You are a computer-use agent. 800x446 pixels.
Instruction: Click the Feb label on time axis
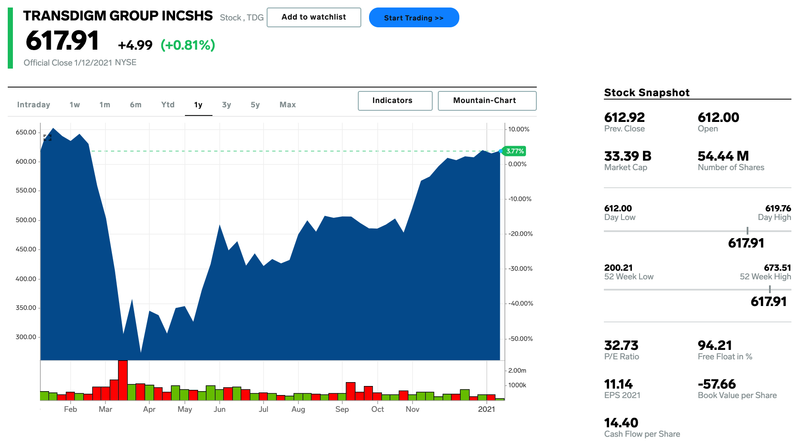[x=70, y=409]
